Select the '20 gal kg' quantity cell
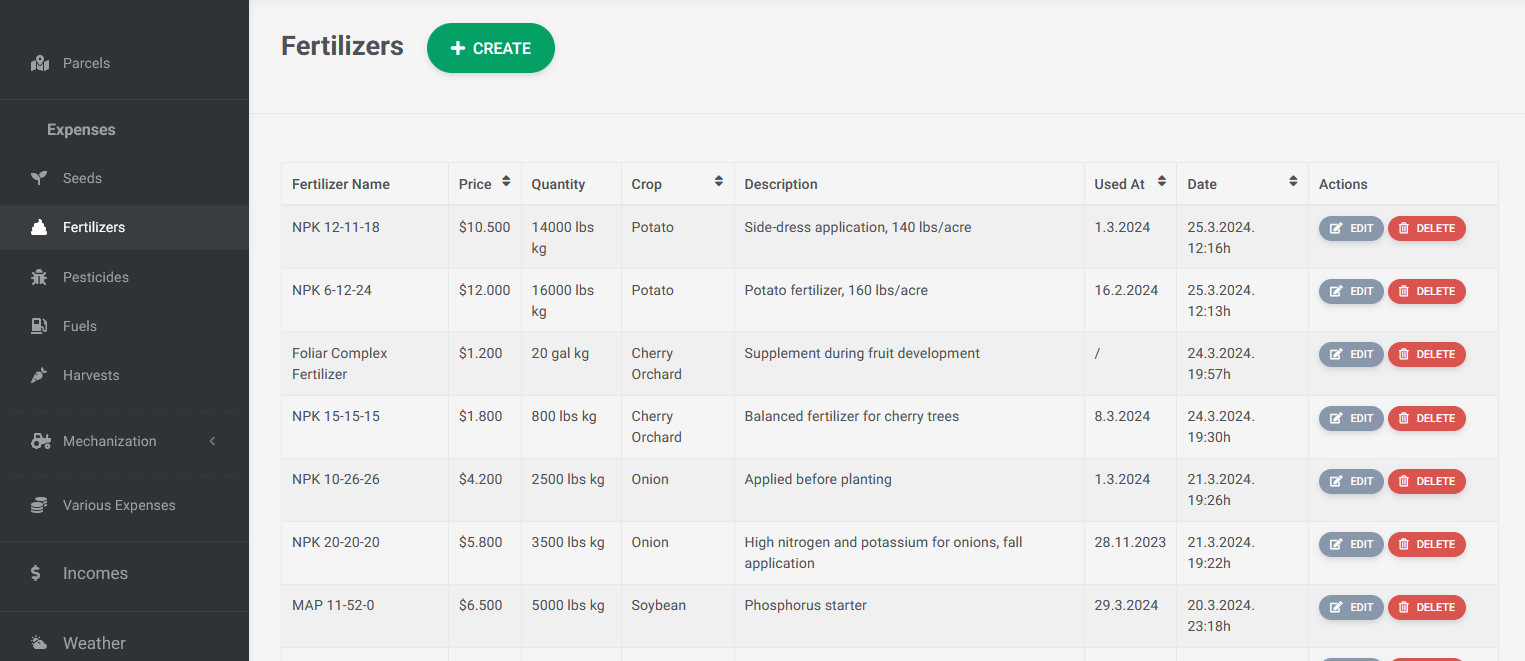Screen dimensions: 1525x661 coord(571,363)
